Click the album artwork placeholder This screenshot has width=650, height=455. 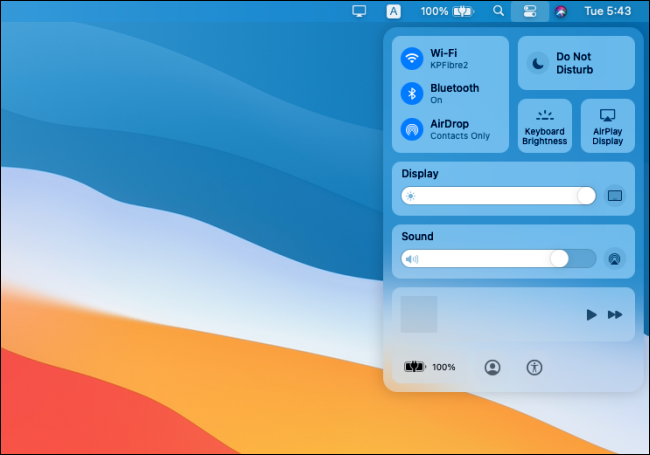coord(419,314)
